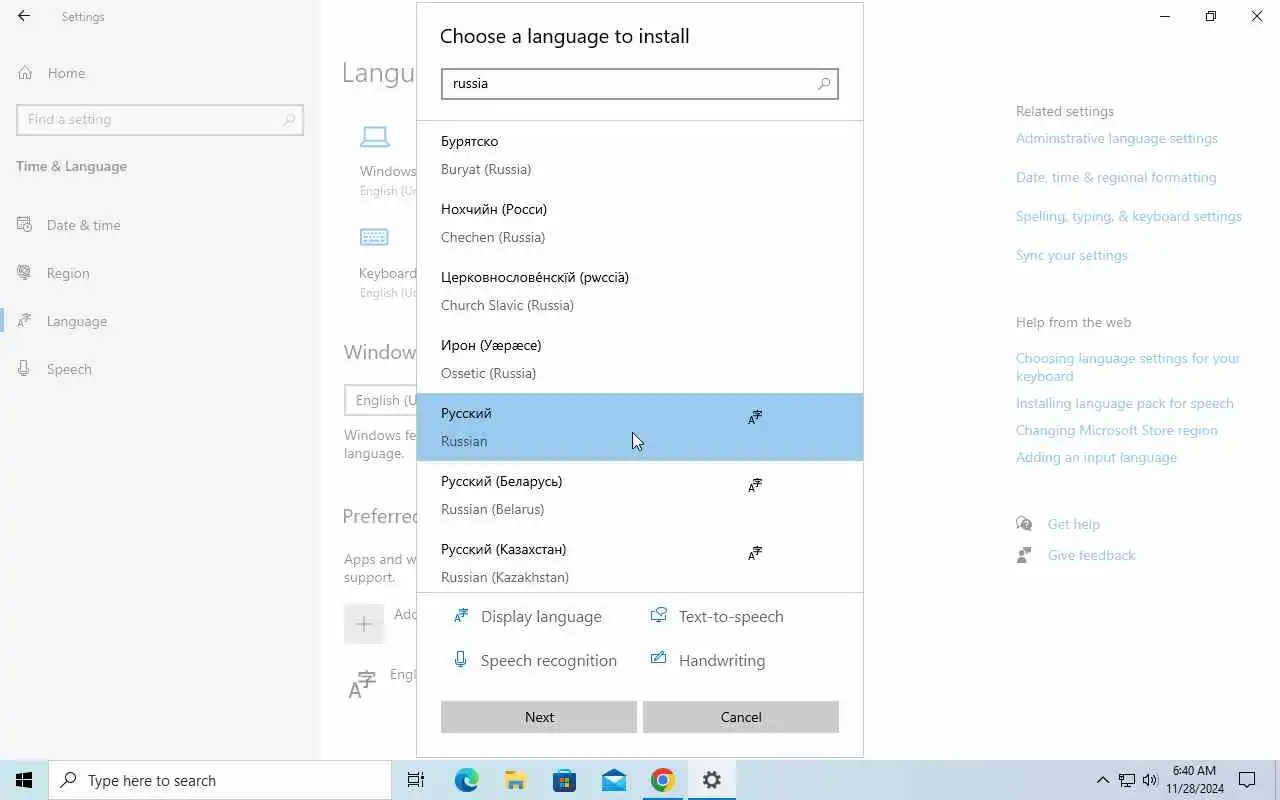The height and width of the screenshot is (800, 1280).
Task: Select Buryat (Russia) language
Action: point(640,155)
